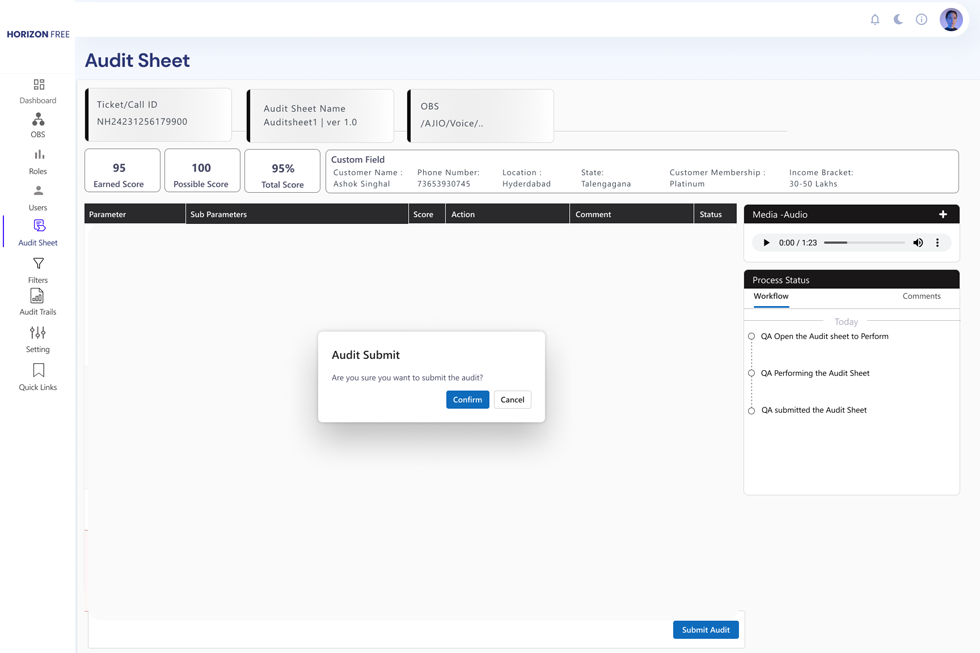The width and height of the screenshot is (980, 653).
Task: Open the Filters funnel icon
Action: [x=38, y=264]
